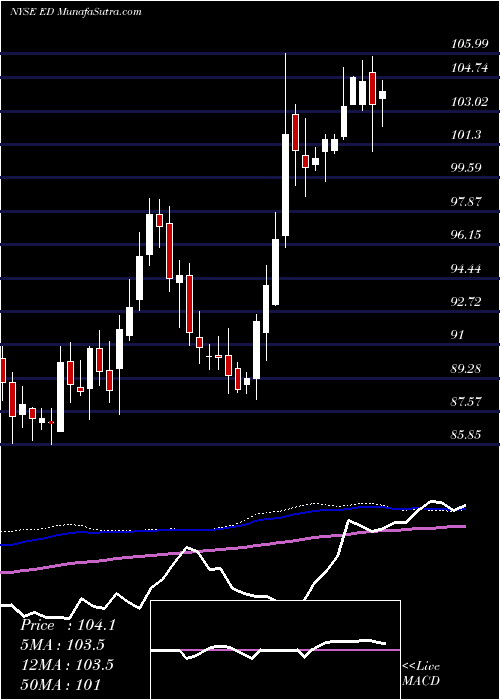
Task: Click the 103.02 price axis label
Action: (x=469, y=102)
